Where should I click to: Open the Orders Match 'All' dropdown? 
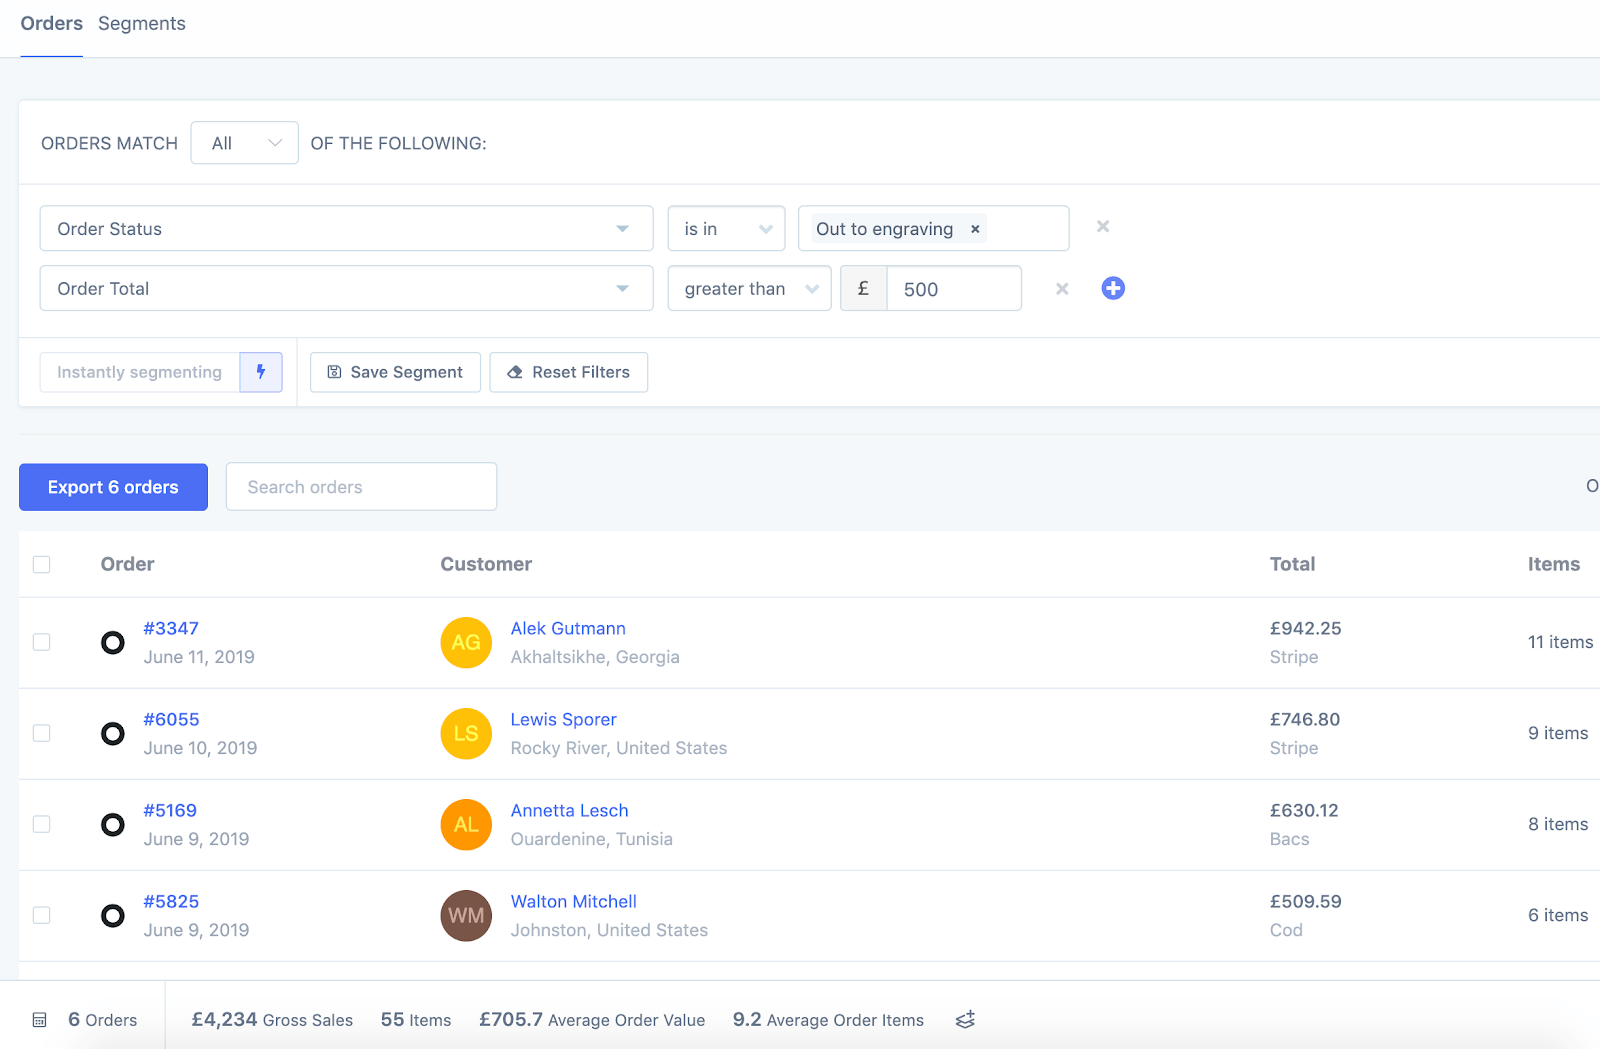[x=245, y=143]
